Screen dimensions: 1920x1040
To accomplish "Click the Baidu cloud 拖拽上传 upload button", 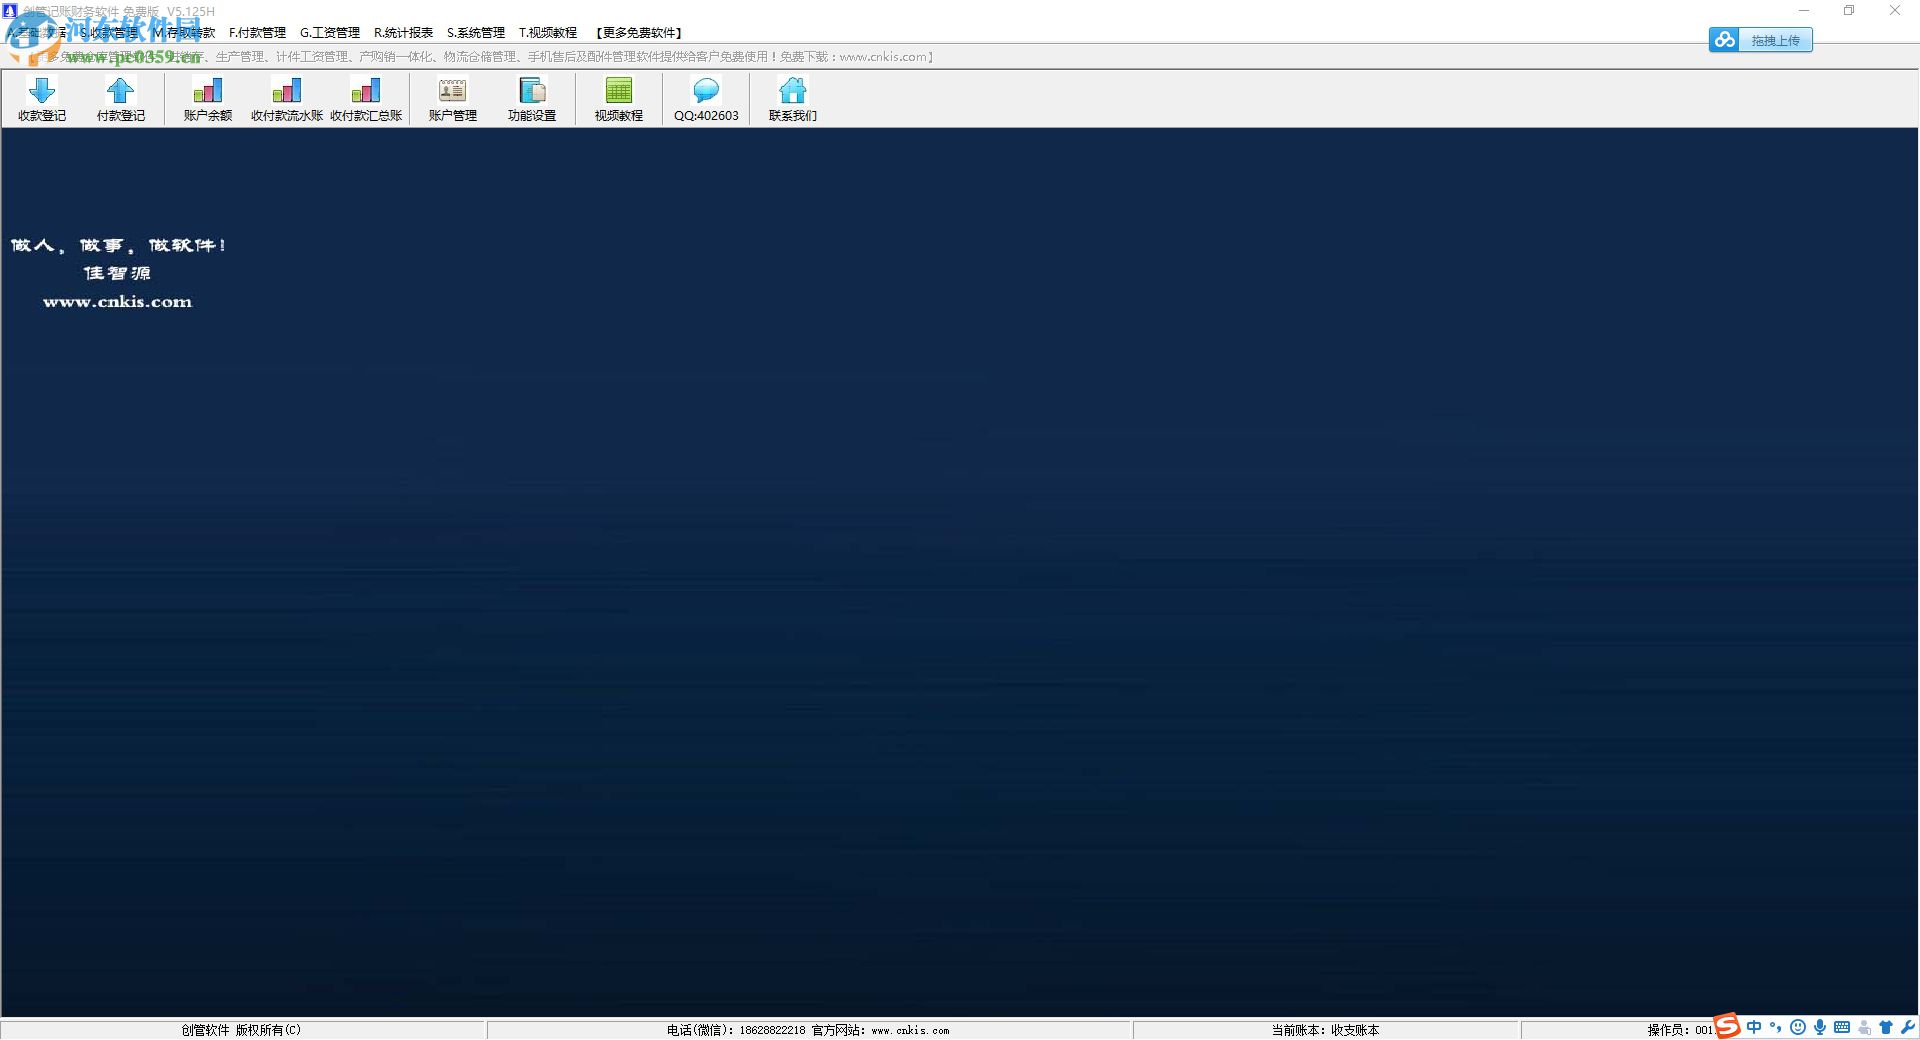I will pyautogui.click(x=1761, y=40).
